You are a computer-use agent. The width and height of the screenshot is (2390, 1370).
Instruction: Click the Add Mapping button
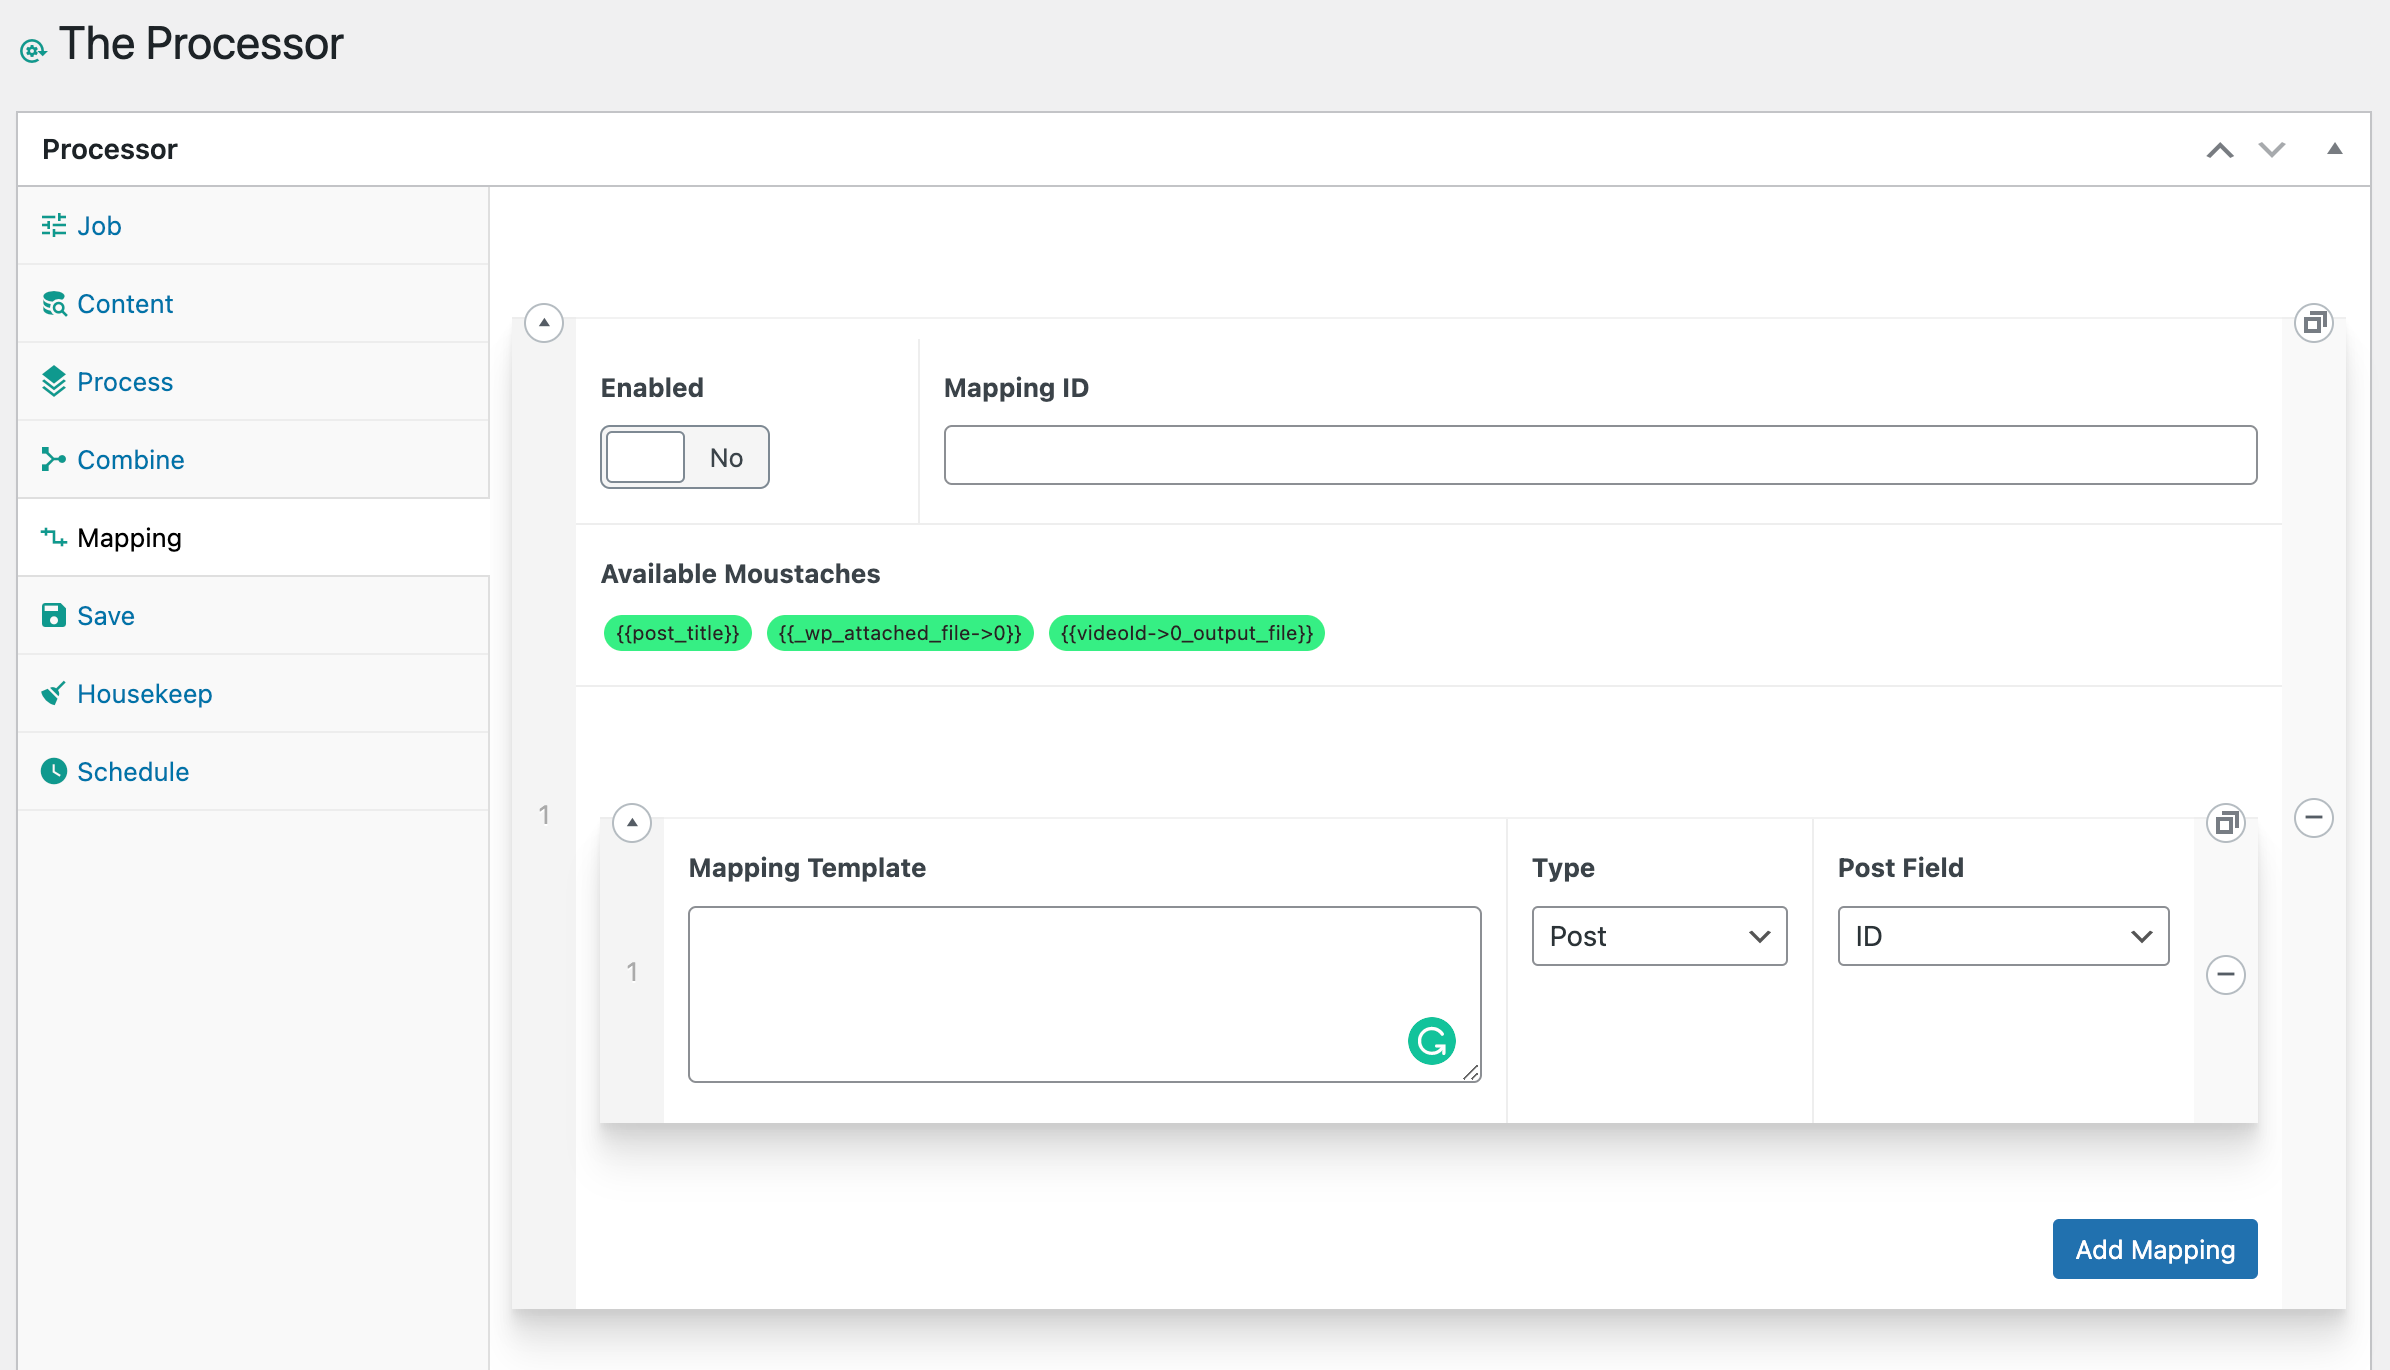[2154, 1249]
